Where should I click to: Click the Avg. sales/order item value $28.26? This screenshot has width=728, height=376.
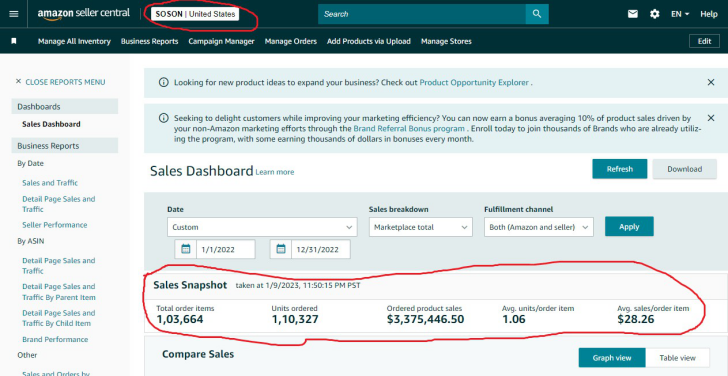(x=636, y=319)
